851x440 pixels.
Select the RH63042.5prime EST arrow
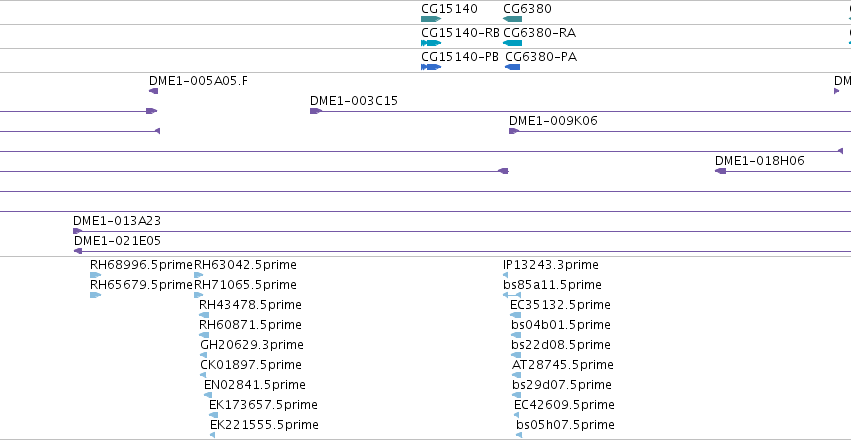(x=199, y=275)
